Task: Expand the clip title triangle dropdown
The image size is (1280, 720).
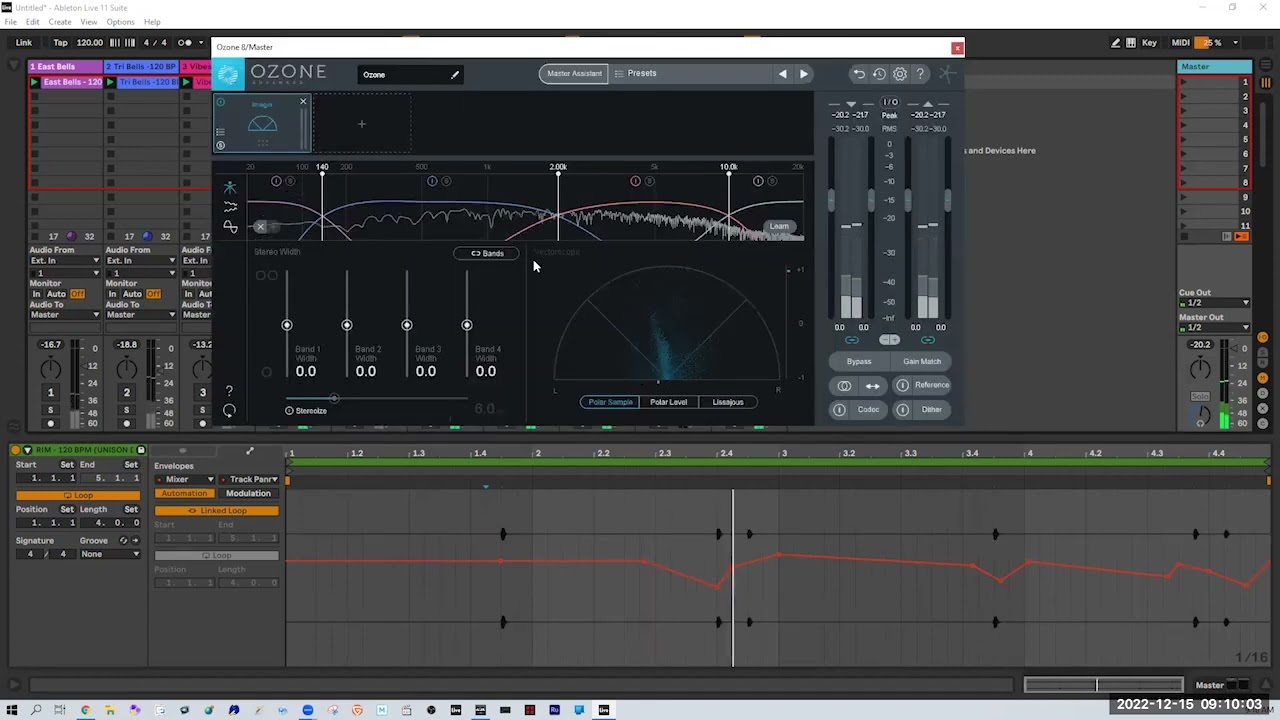Action: (27, 450)
